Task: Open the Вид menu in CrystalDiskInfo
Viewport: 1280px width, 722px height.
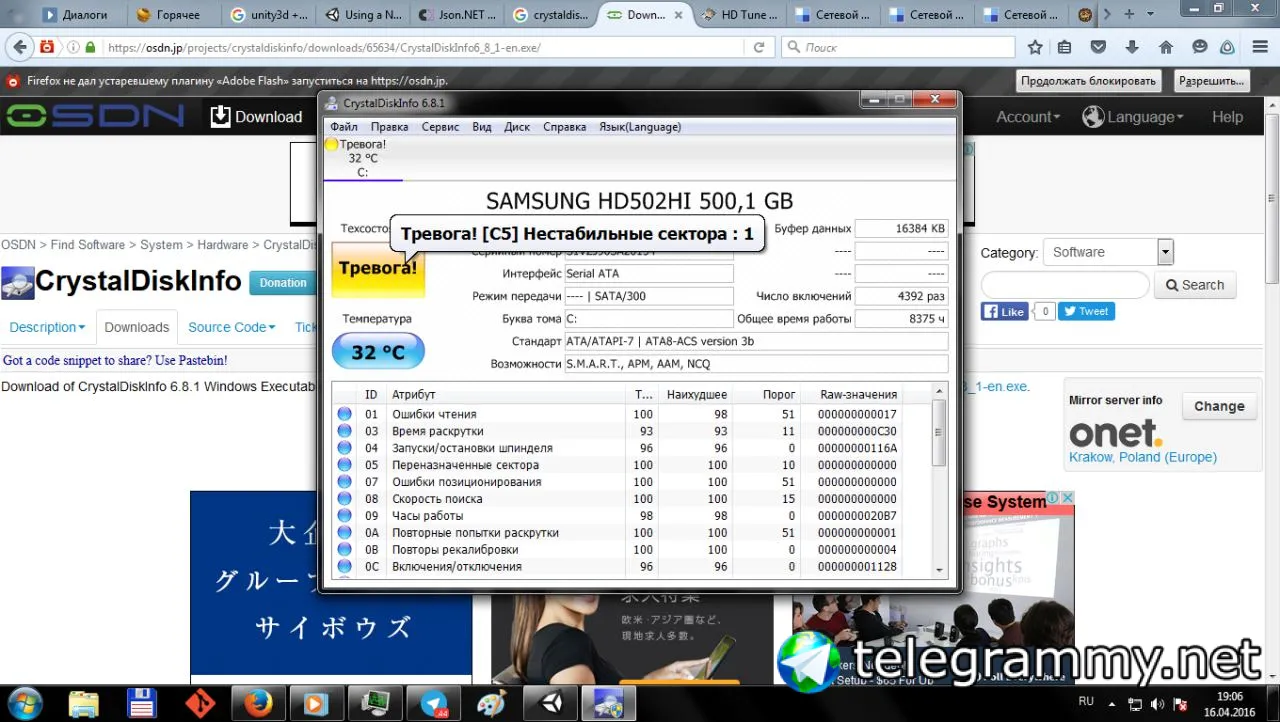Action: pos(482,127)
